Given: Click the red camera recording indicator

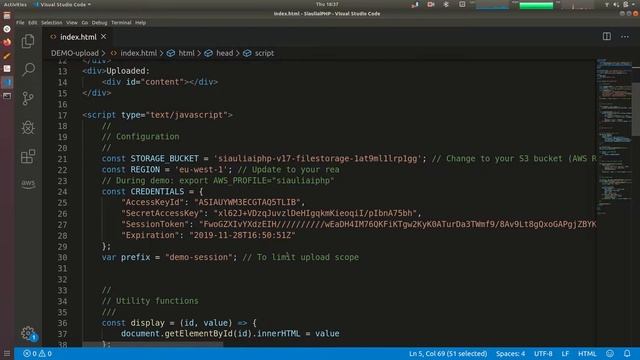Looking at the screenshot, I should pyautogui.click(x=431, y=4).
